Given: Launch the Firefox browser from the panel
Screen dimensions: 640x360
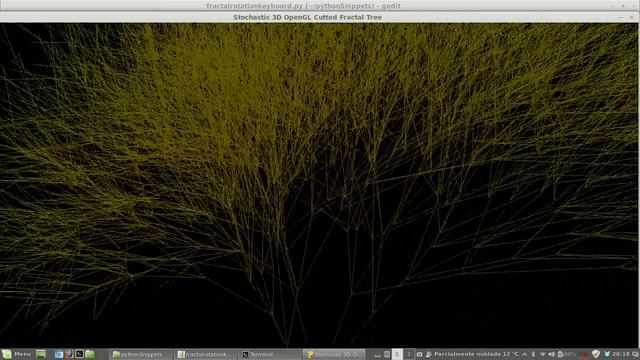Looking at the screenshot, I should coord(69,354).
